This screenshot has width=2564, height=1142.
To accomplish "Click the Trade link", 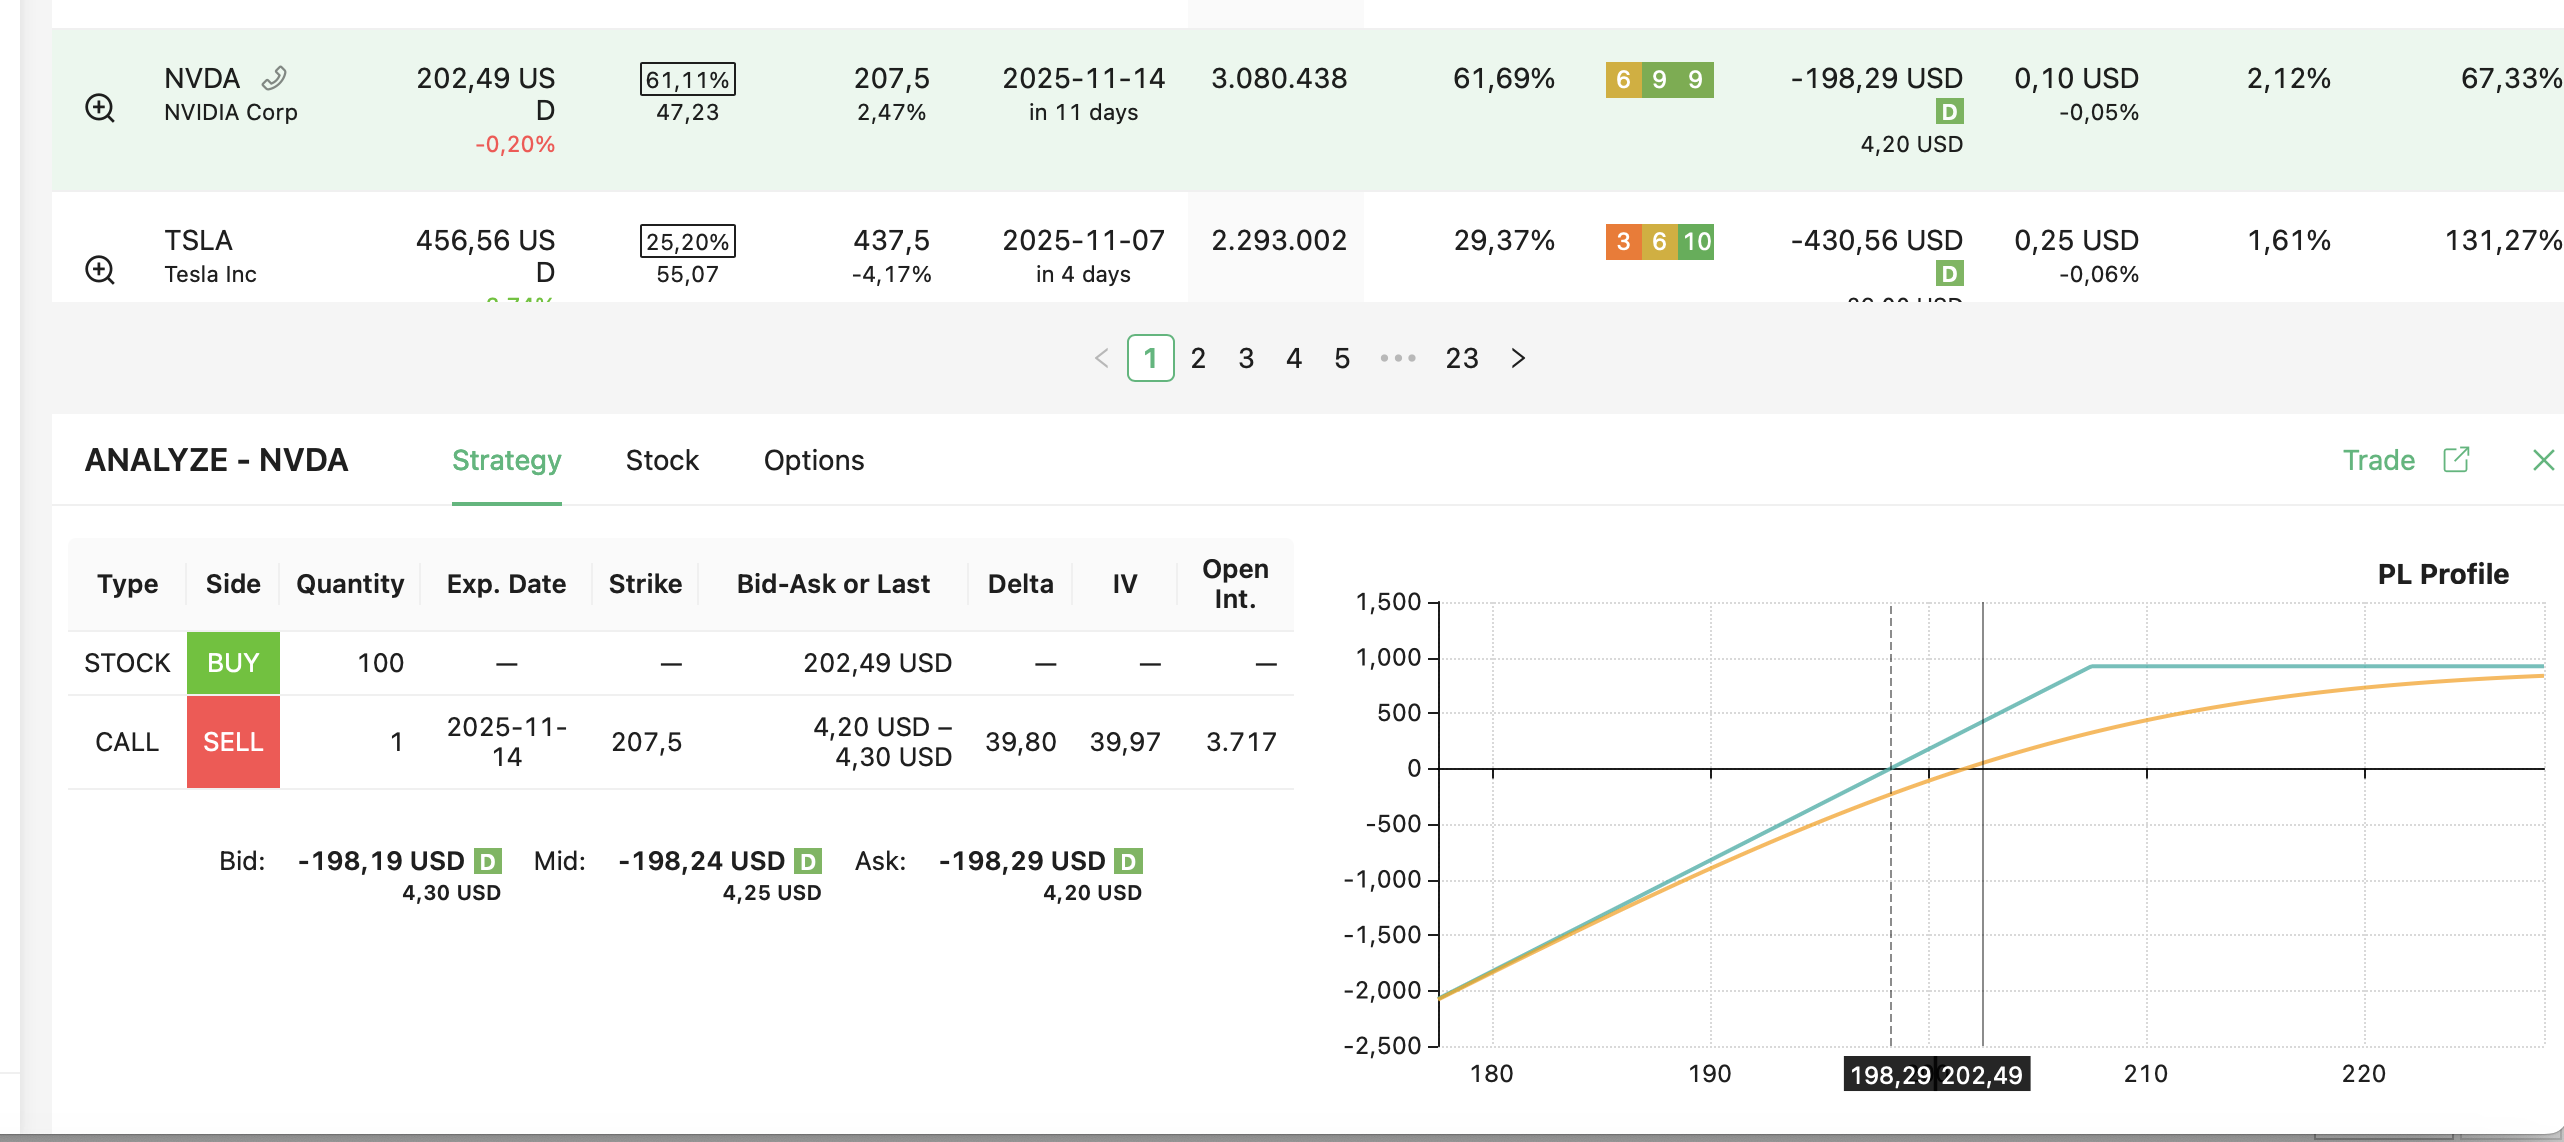I will pos(2378,460).
